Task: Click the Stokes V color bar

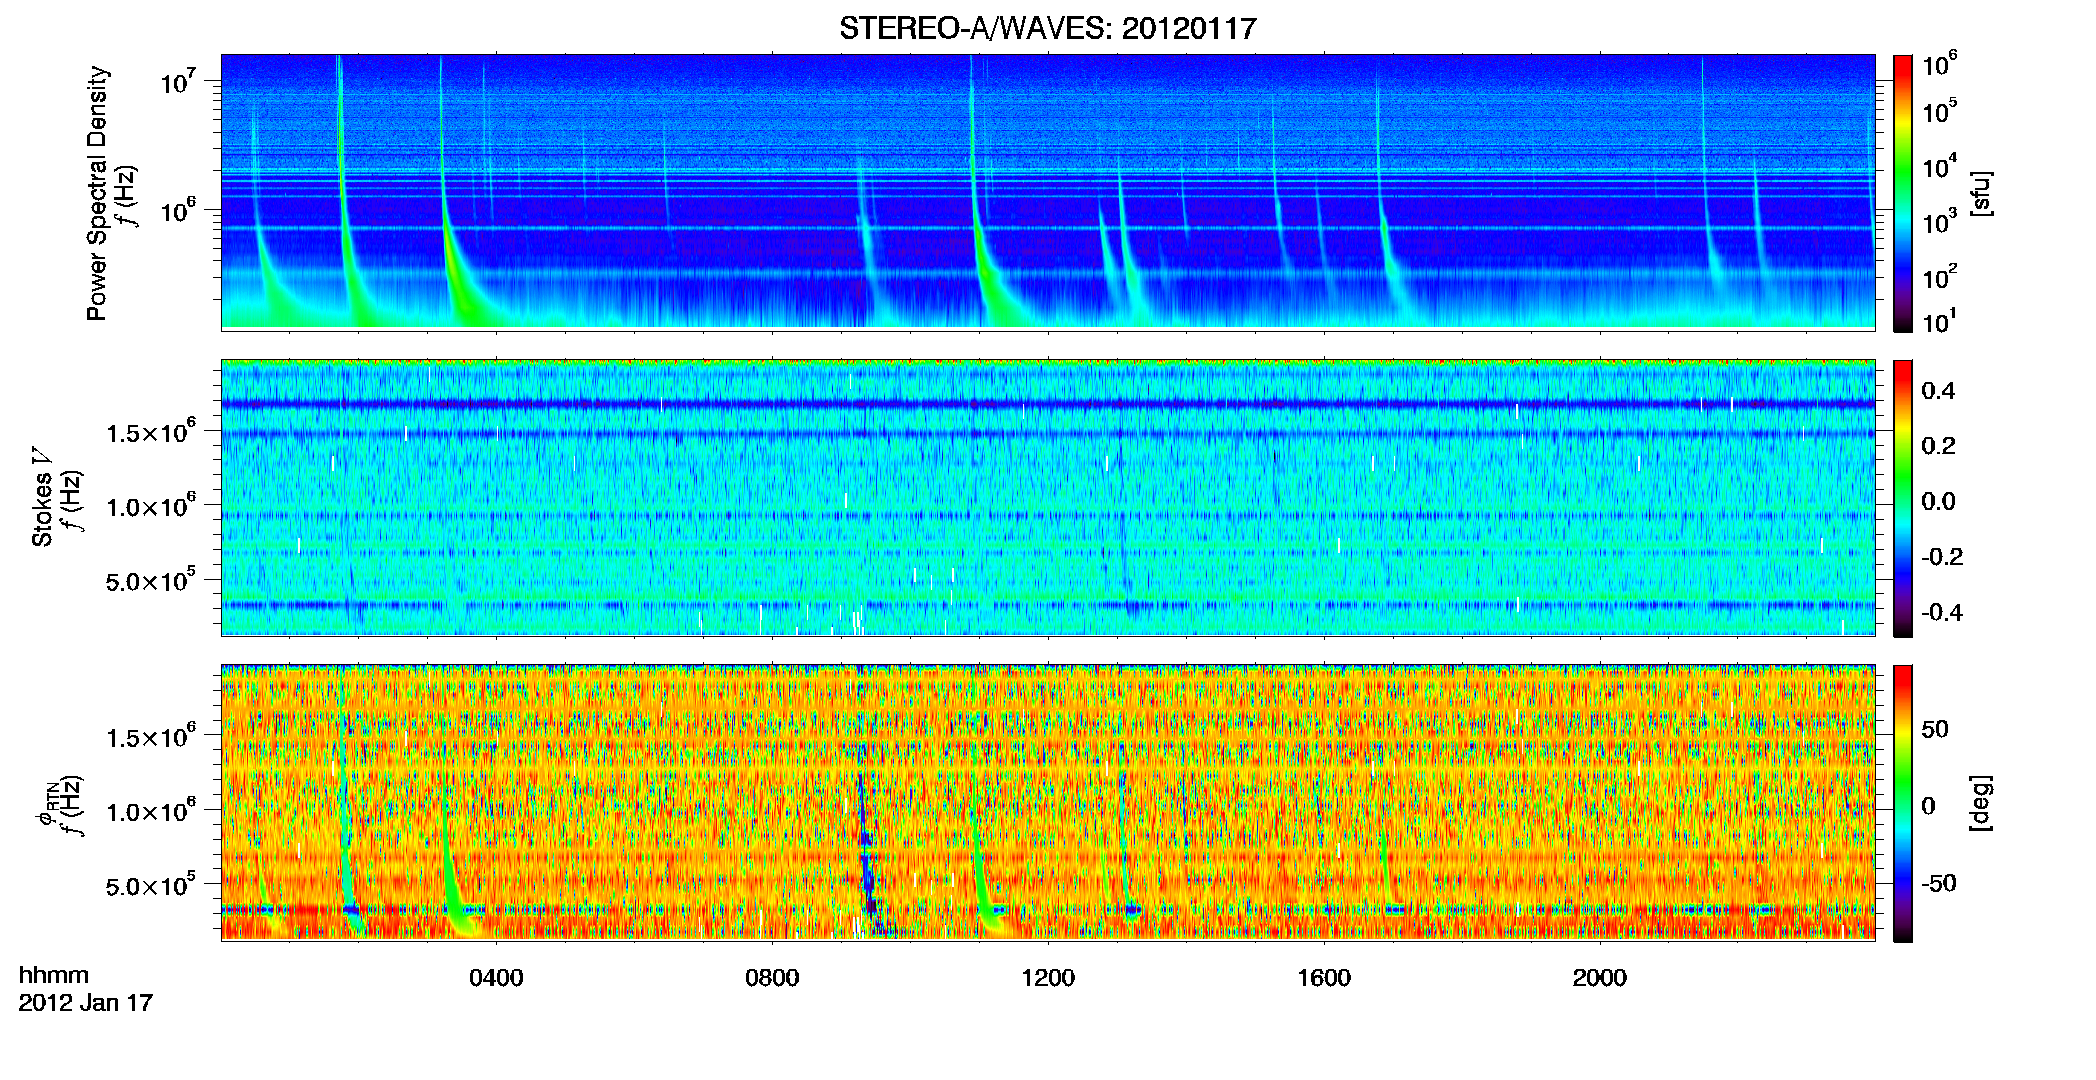Action: [x=1902, y=498]
